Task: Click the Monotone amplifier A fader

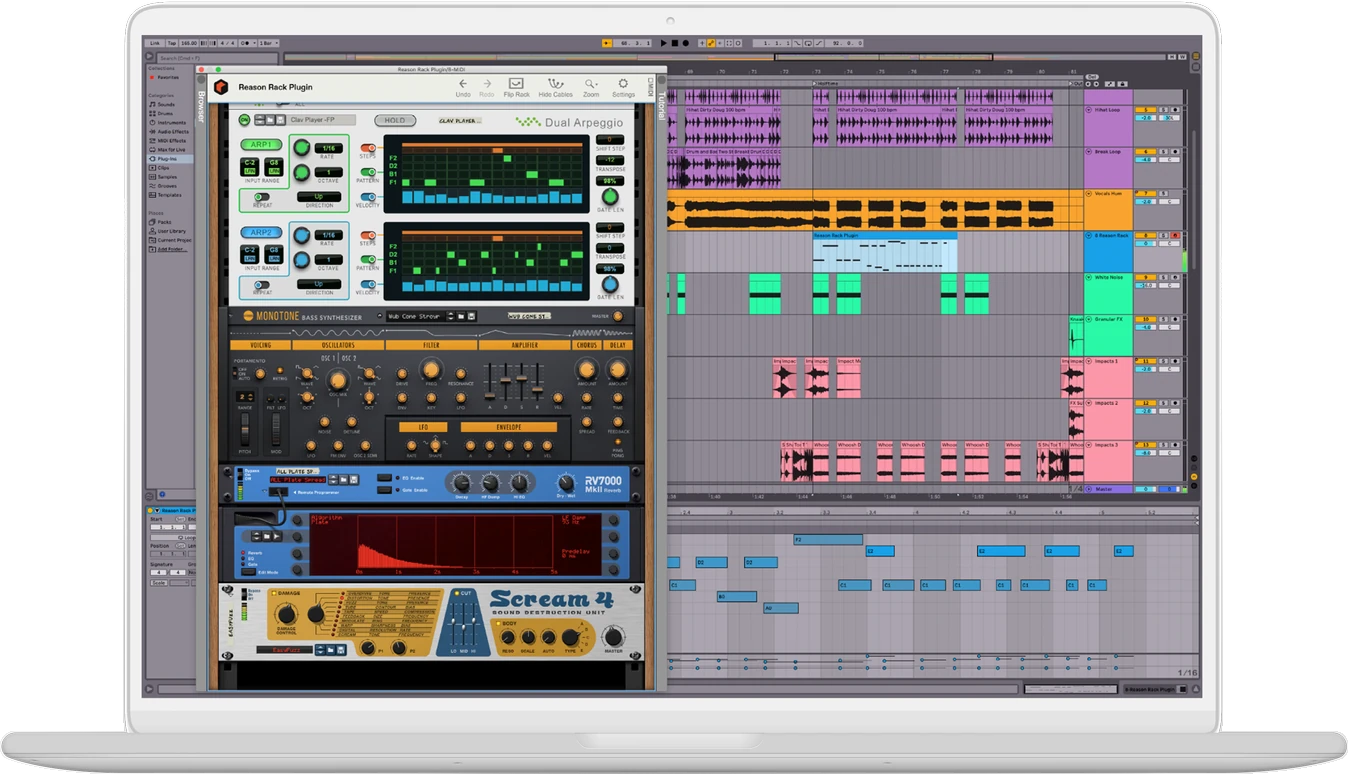Action: [490, 382]
